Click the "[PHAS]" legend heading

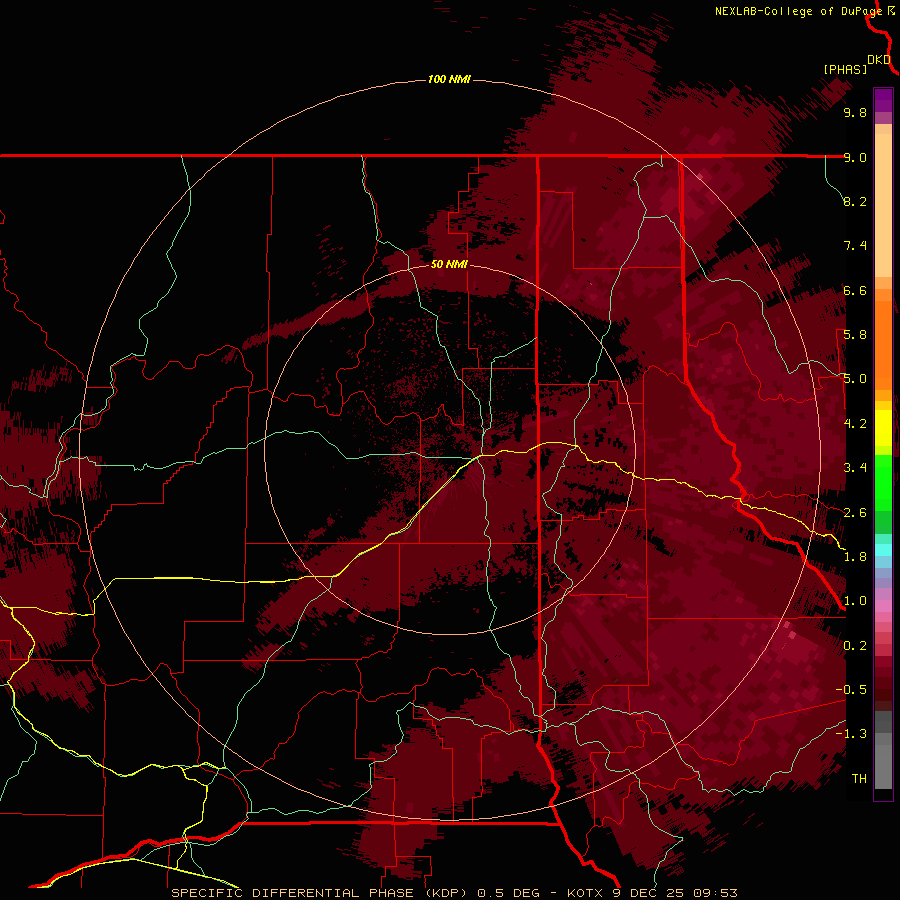click(845, 69)
